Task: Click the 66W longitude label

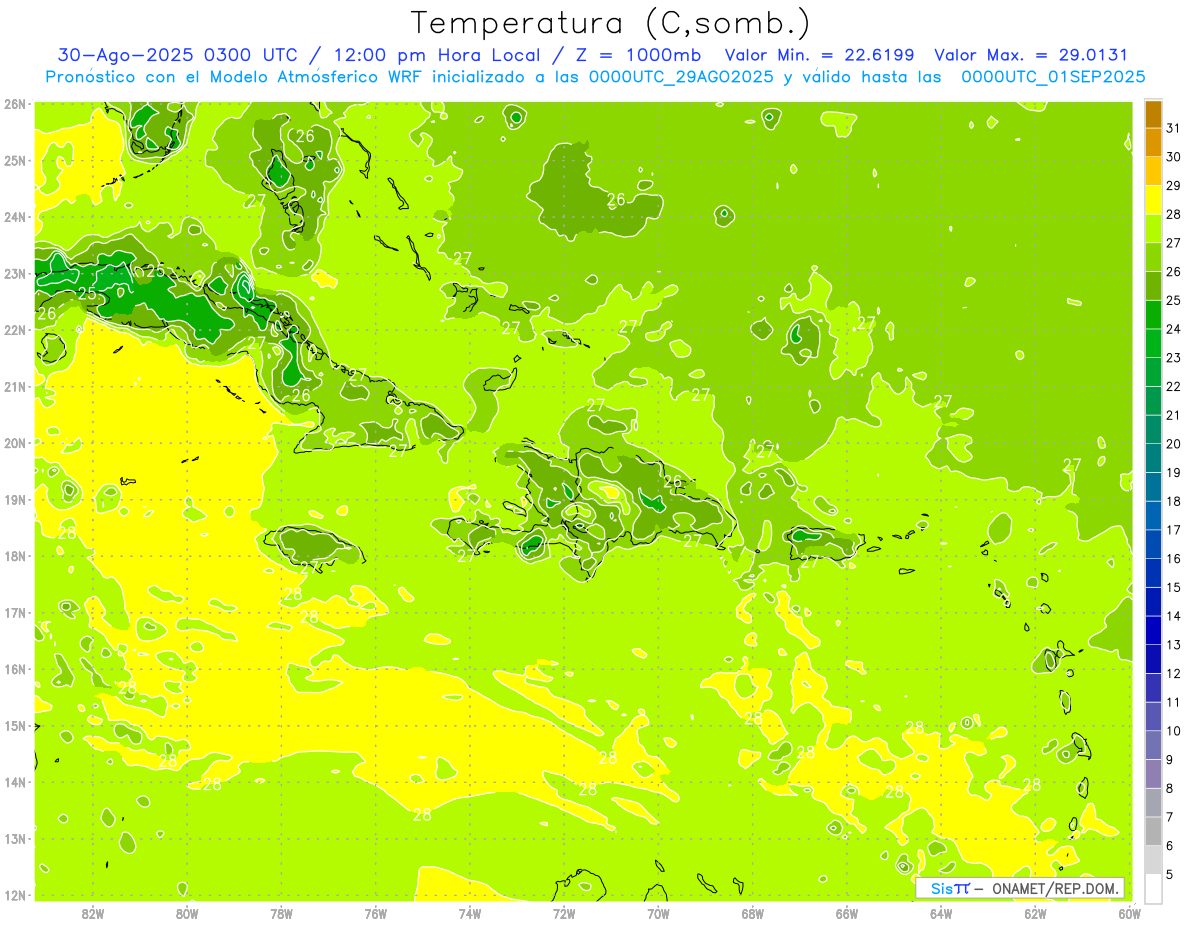Action: [847, 913]
